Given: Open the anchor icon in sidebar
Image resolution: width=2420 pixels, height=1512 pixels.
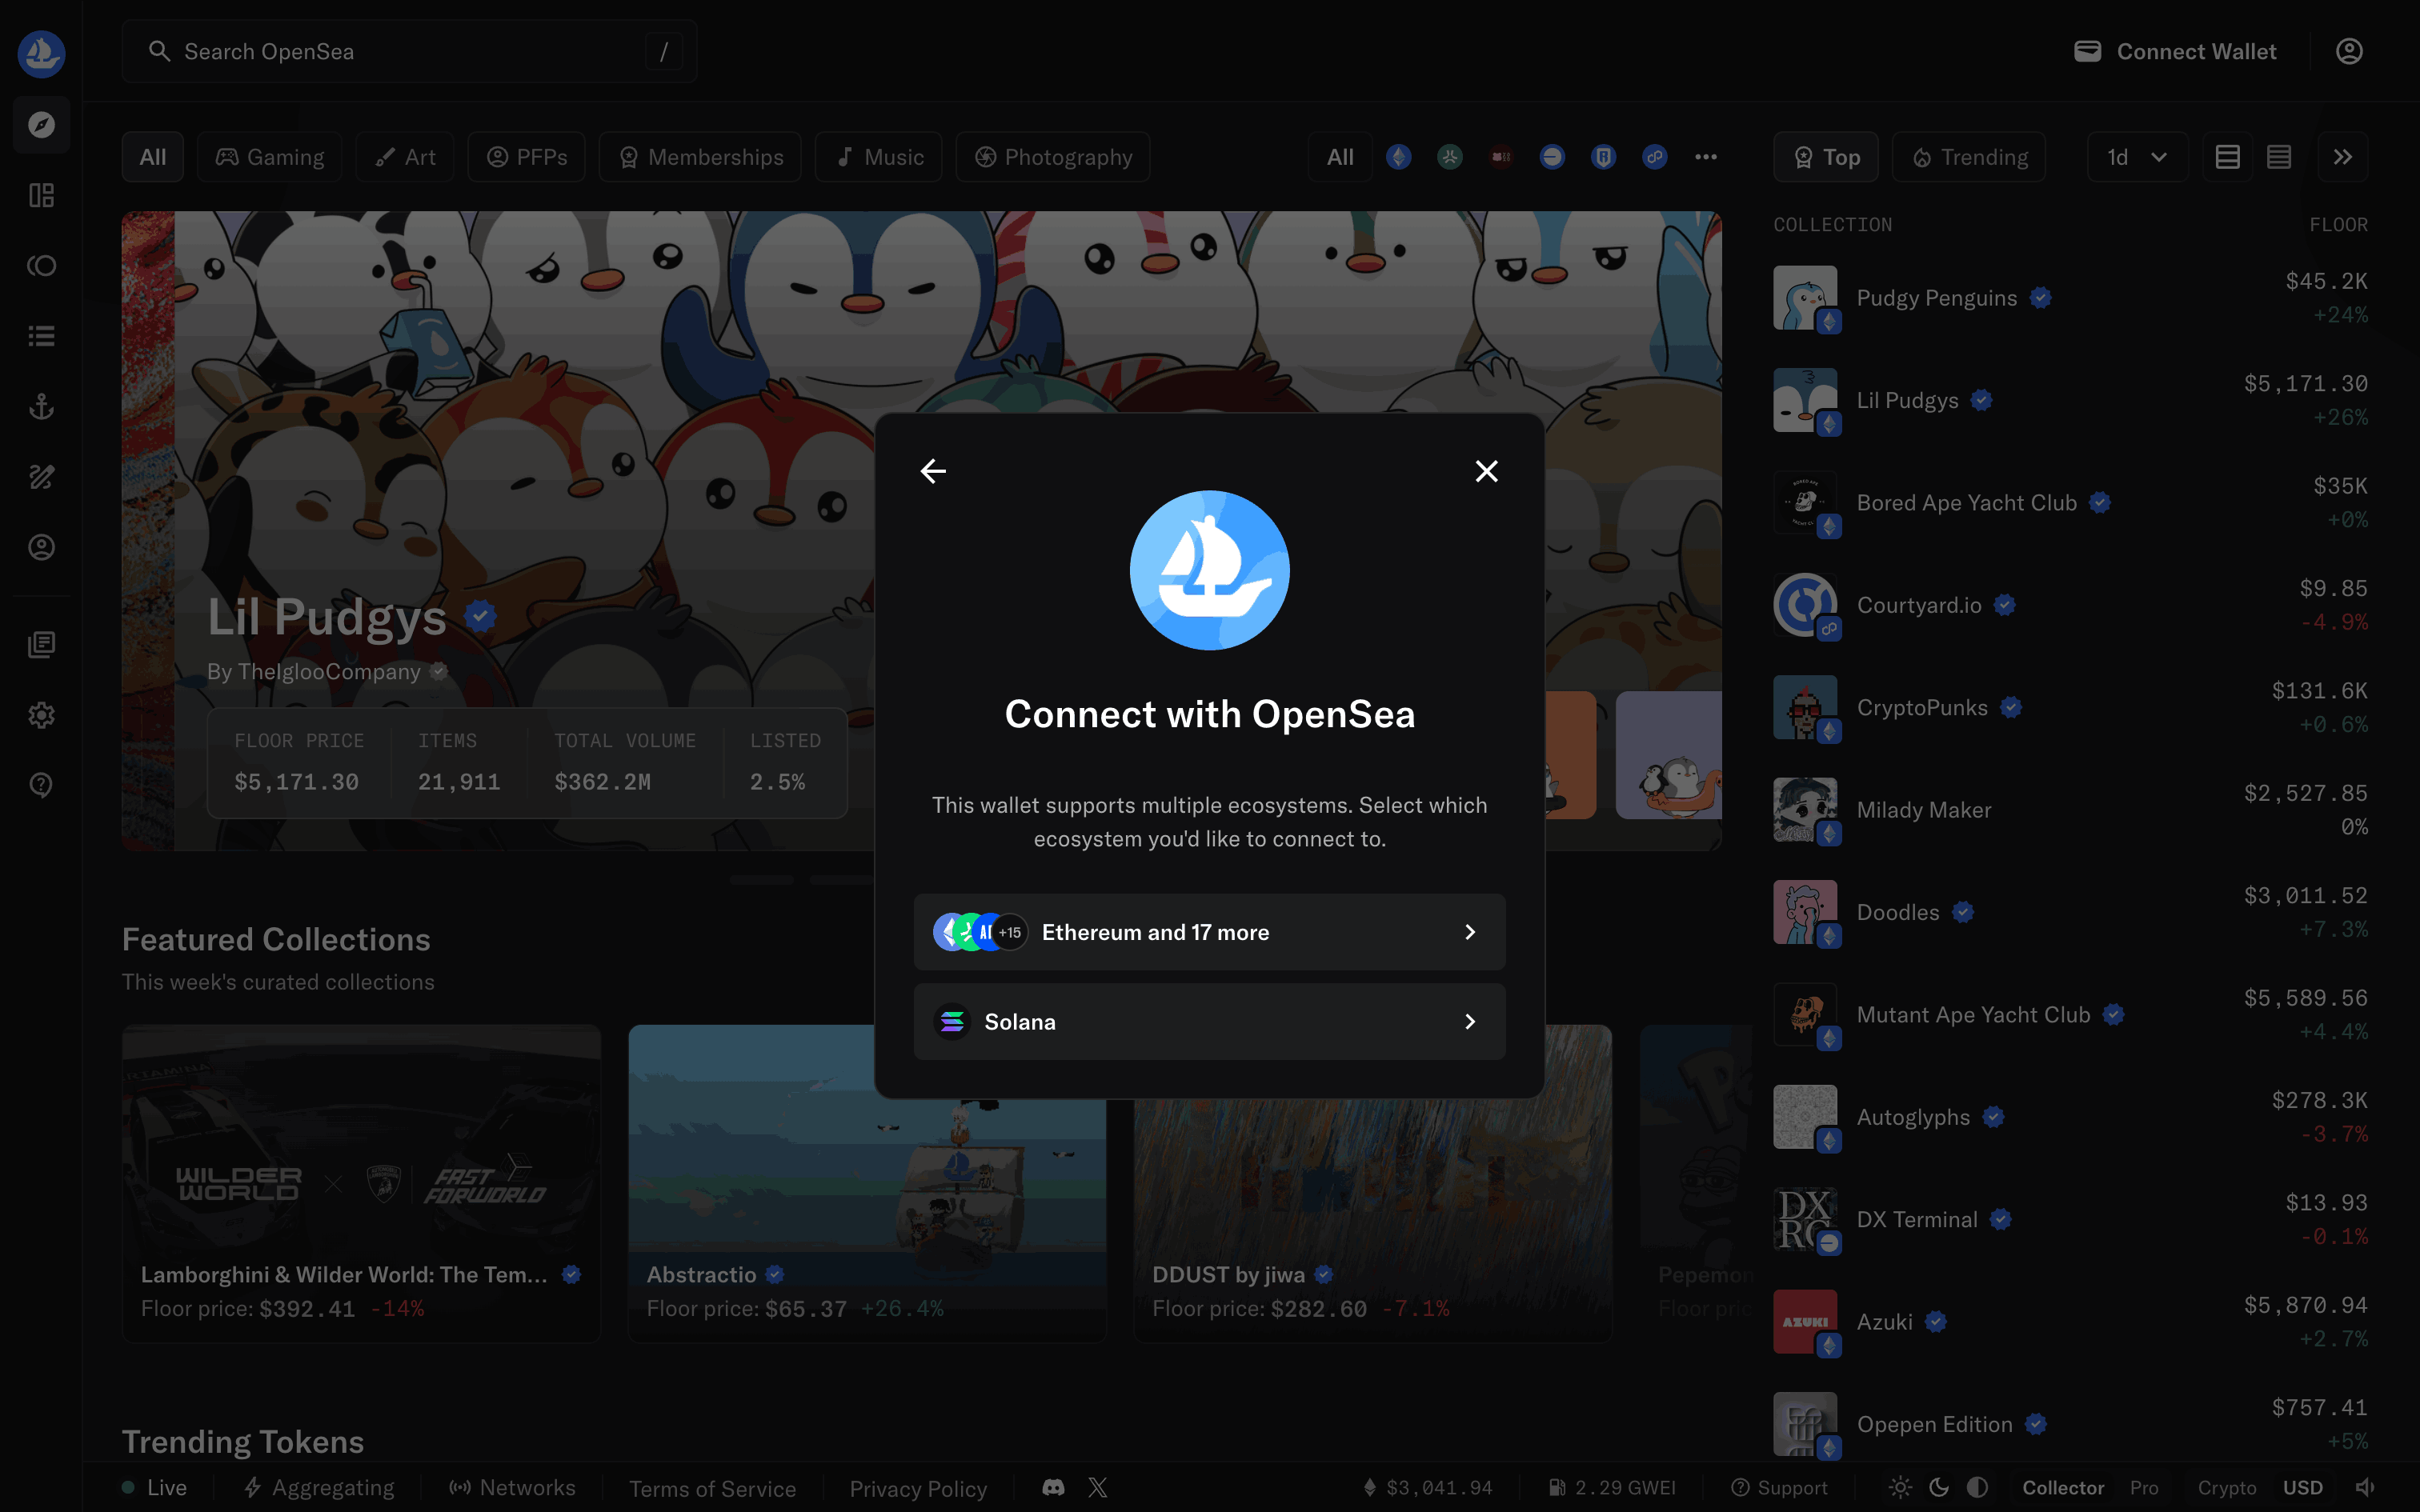Looking at the screenshot, I should pos(41,406).
